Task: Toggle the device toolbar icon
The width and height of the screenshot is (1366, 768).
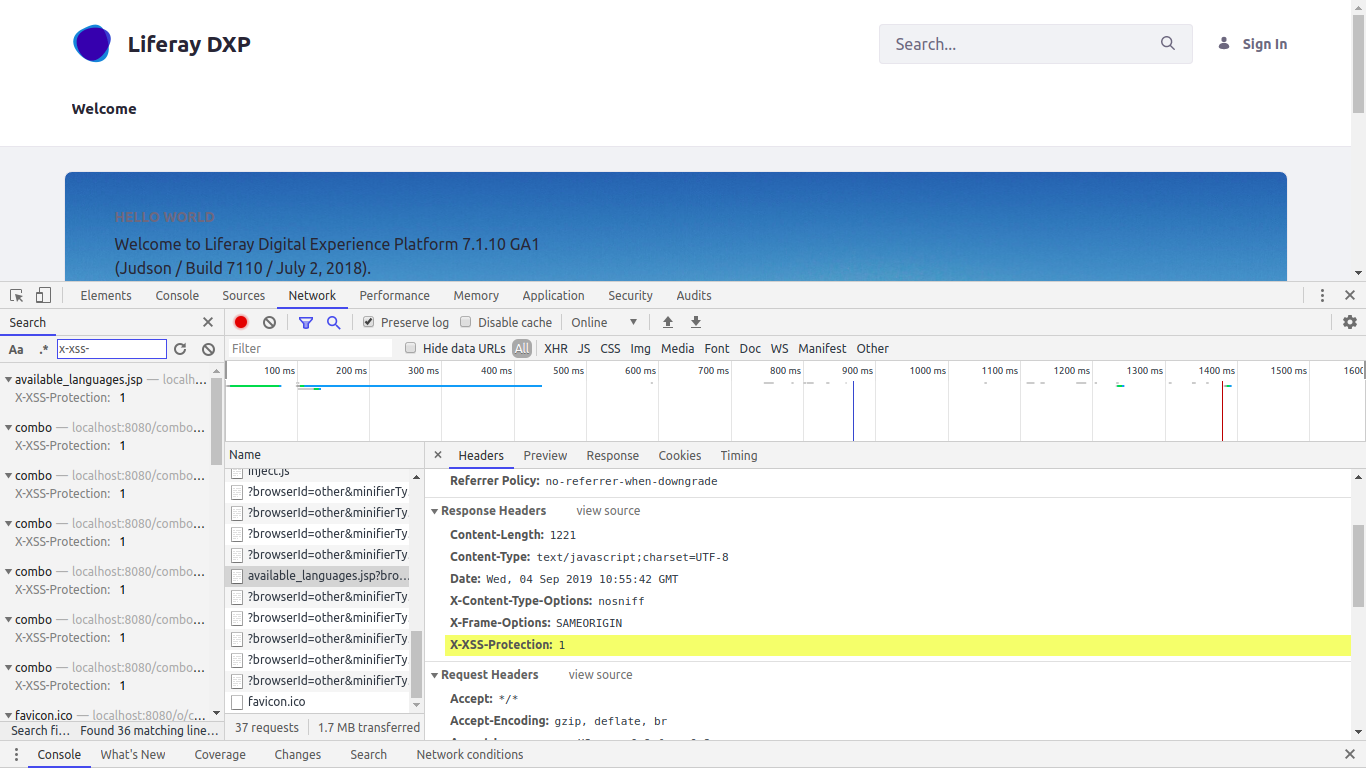Action: [43, 296]
